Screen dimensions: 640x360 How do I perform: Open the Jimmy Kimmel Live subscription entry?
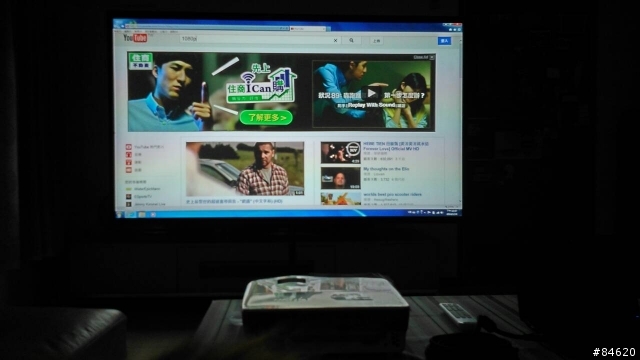point(145,204)
